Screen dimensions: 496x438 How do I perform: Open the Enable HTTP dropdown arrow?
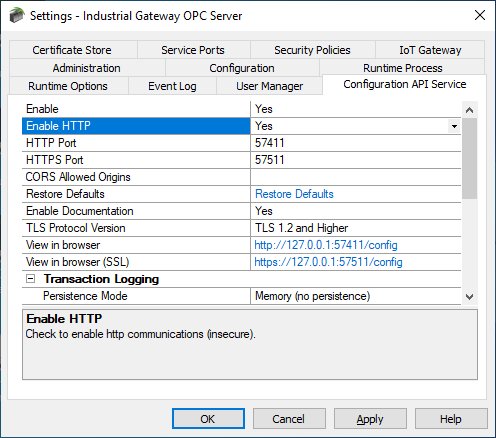click(x=454, y=126)
